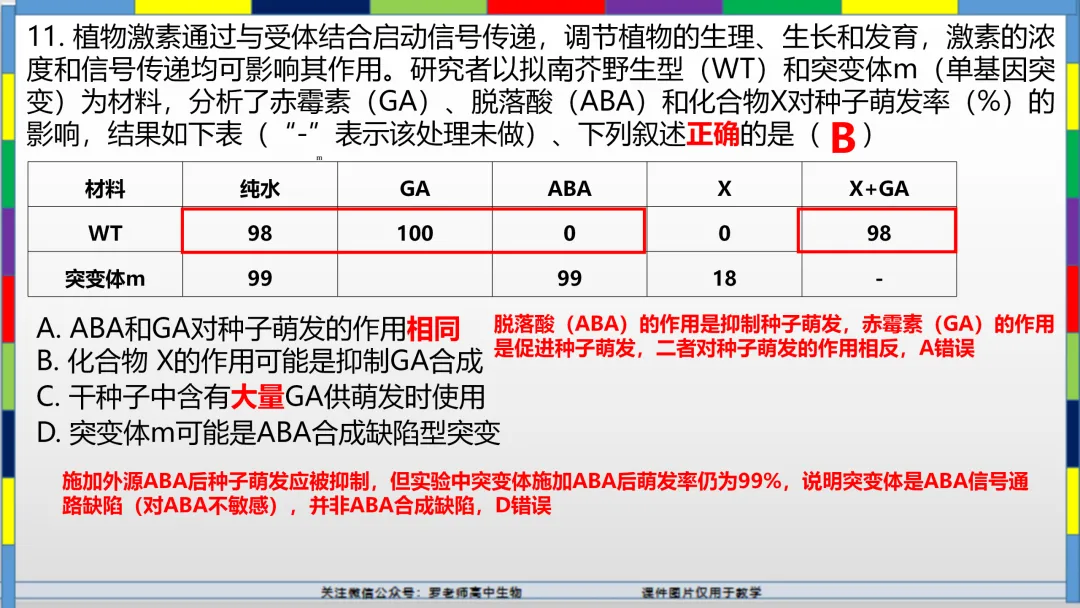Select the 'X+GA' column header
This screenshot has width=1080, height=608.
coord(879,185)
